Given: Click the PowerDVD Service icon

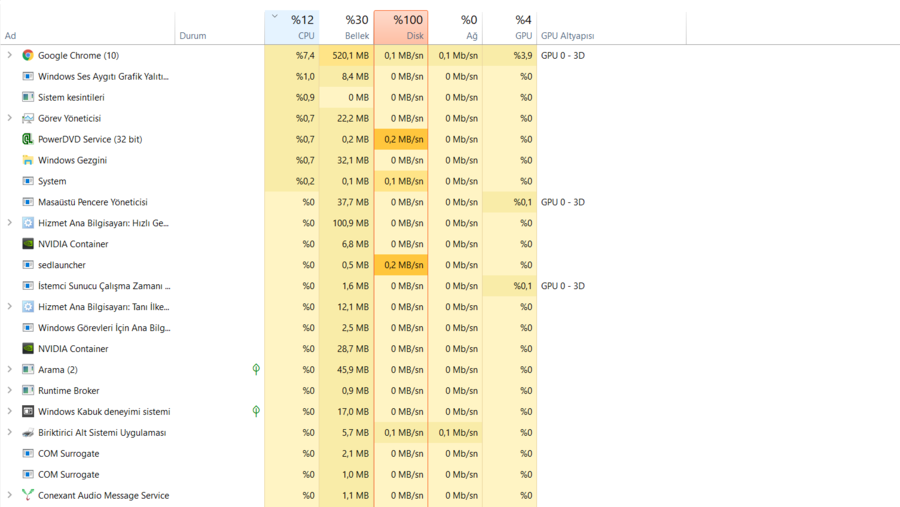Looking at the screenshot, I should 28,139.
